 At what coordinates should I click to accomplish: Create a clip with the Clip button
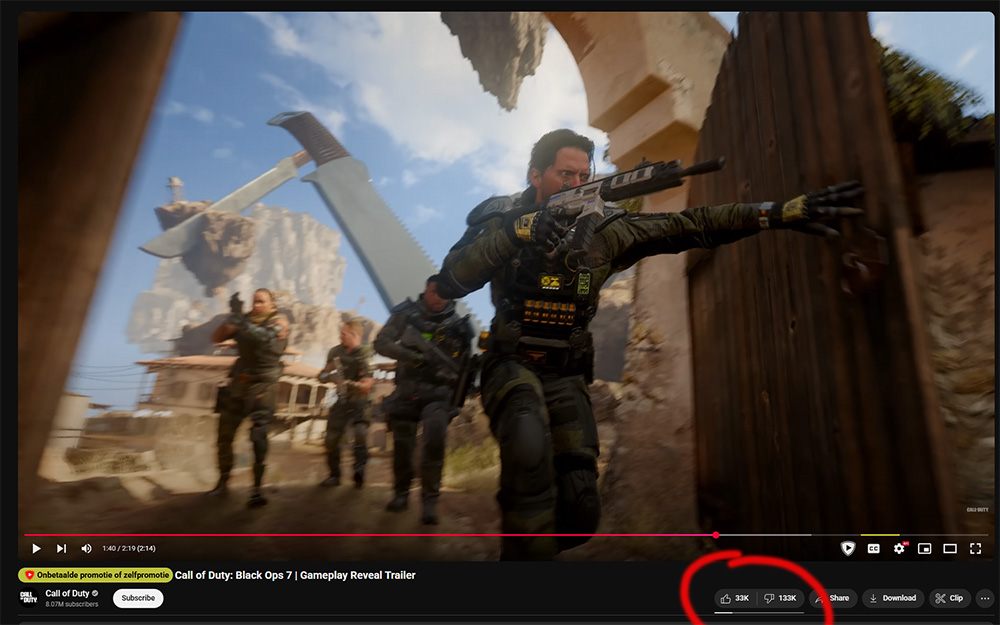pyautogui.click(x=949, y=598)
